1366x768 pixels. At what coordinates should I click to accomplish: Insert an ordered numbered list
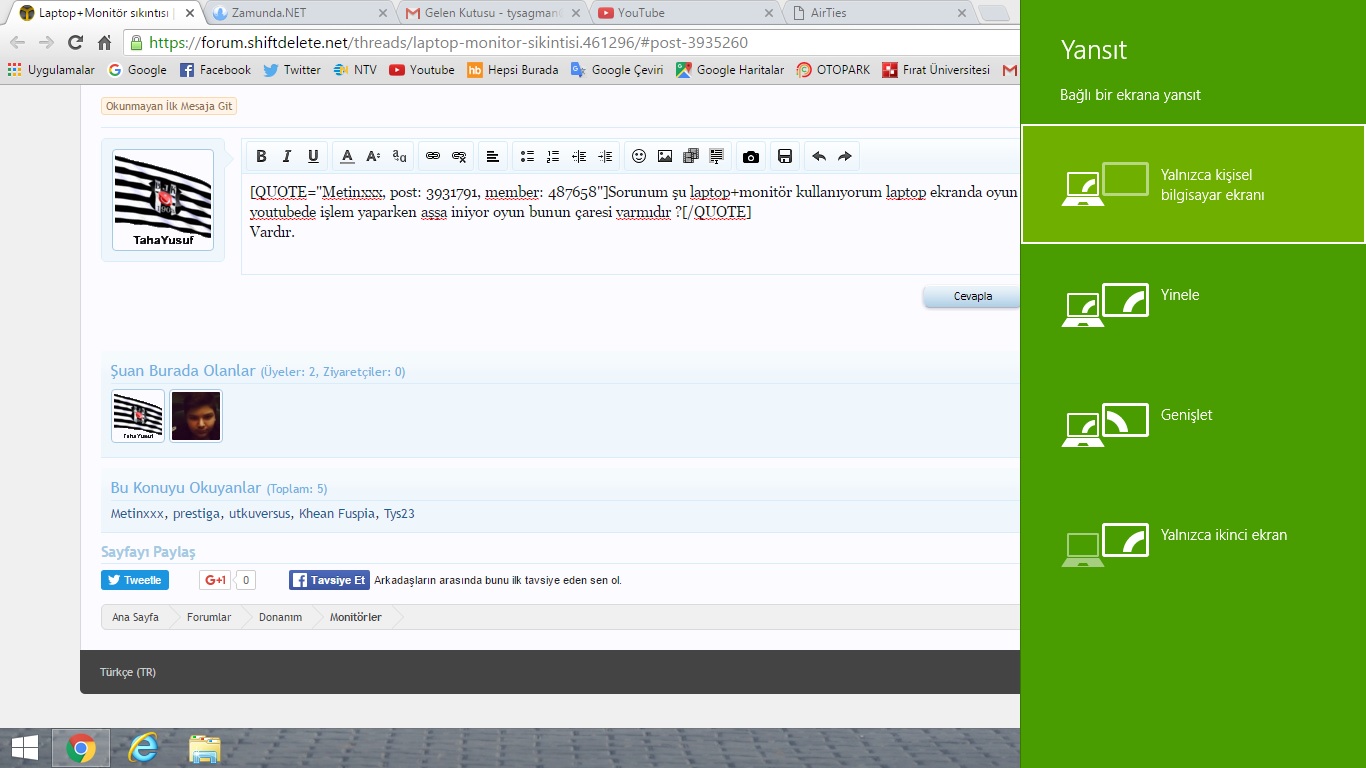(553, 156)
